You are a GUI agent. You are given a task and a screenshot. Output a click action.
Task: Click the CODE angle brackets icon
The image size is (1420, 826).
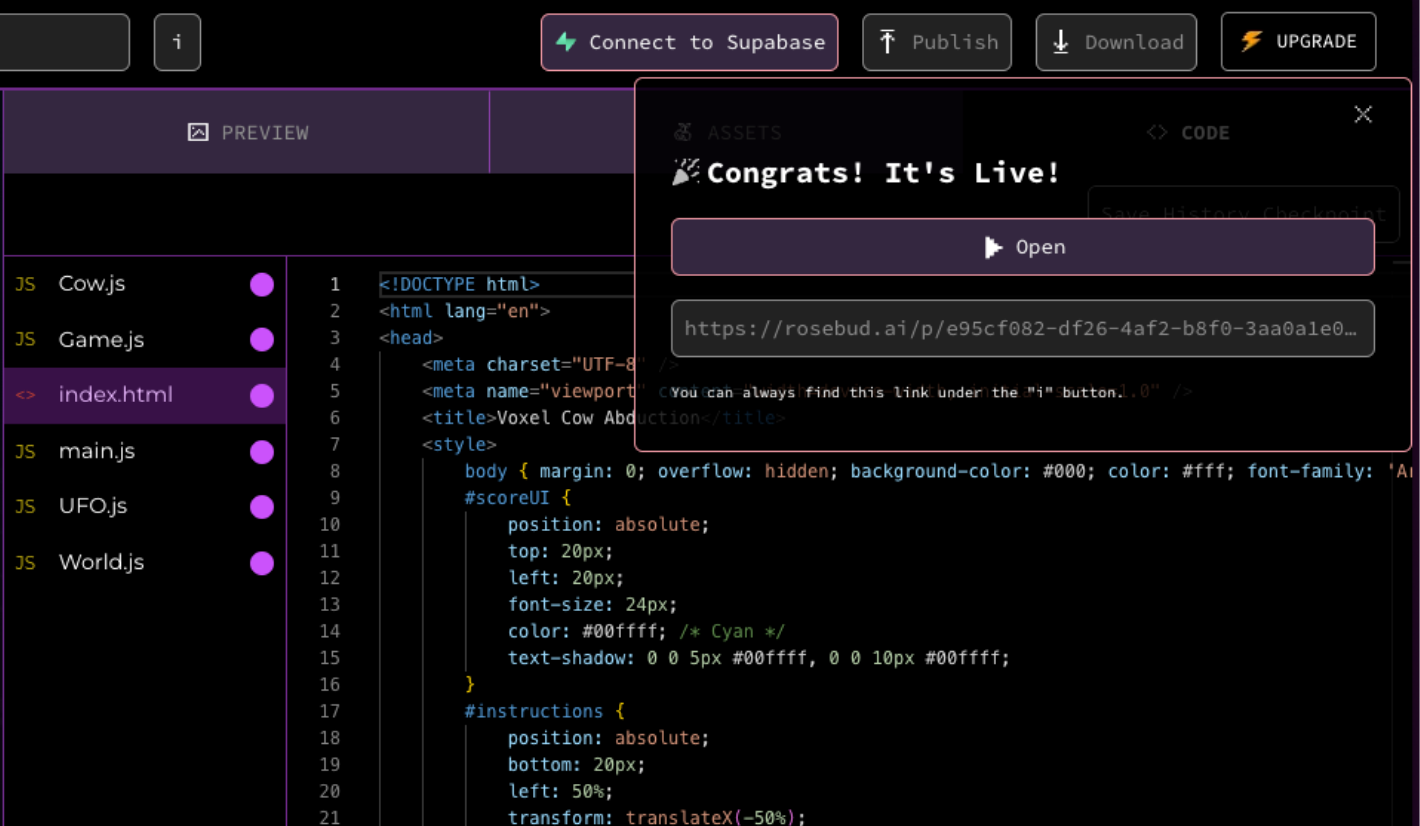pyautogui.click(x=1157, y=132)
